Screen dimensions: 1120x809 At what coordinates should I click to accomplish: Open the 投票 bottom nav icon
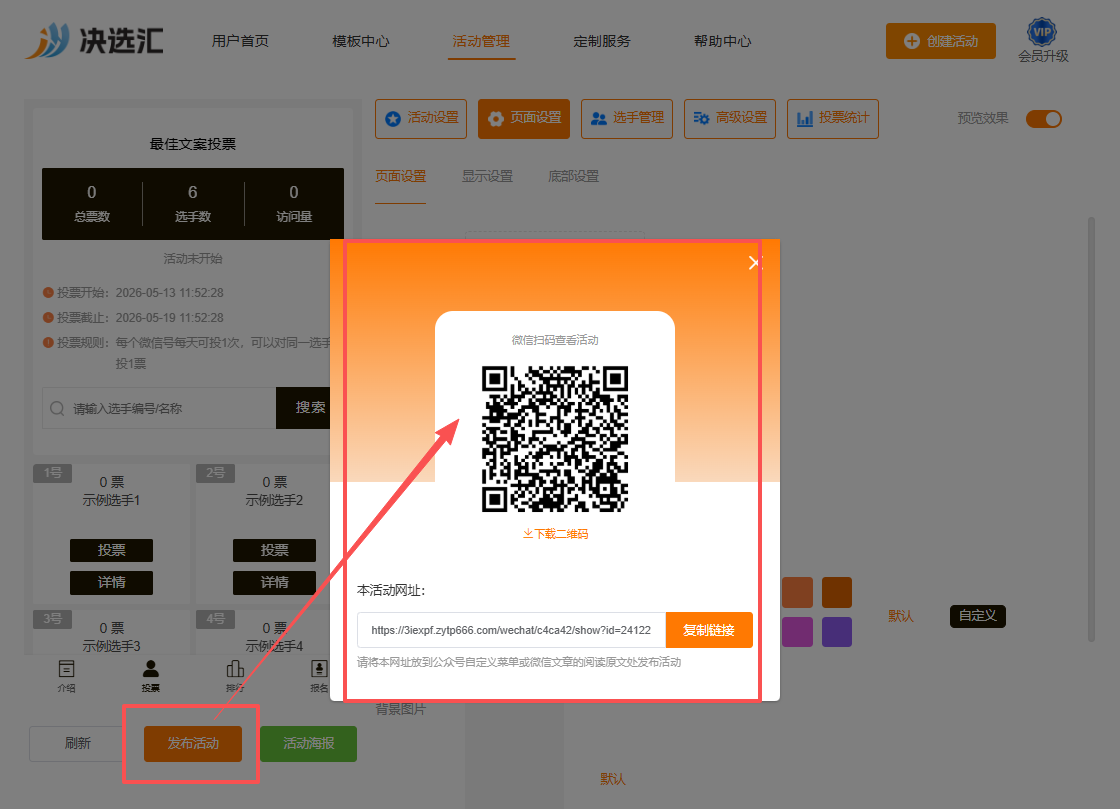pos(151,676)
